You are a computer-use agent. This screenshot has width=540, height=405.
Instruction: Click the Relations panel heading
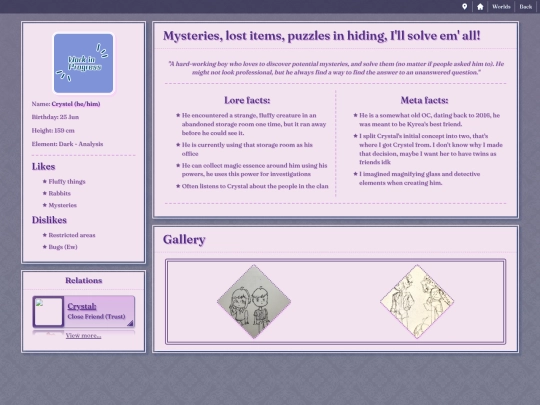[84, 280]
